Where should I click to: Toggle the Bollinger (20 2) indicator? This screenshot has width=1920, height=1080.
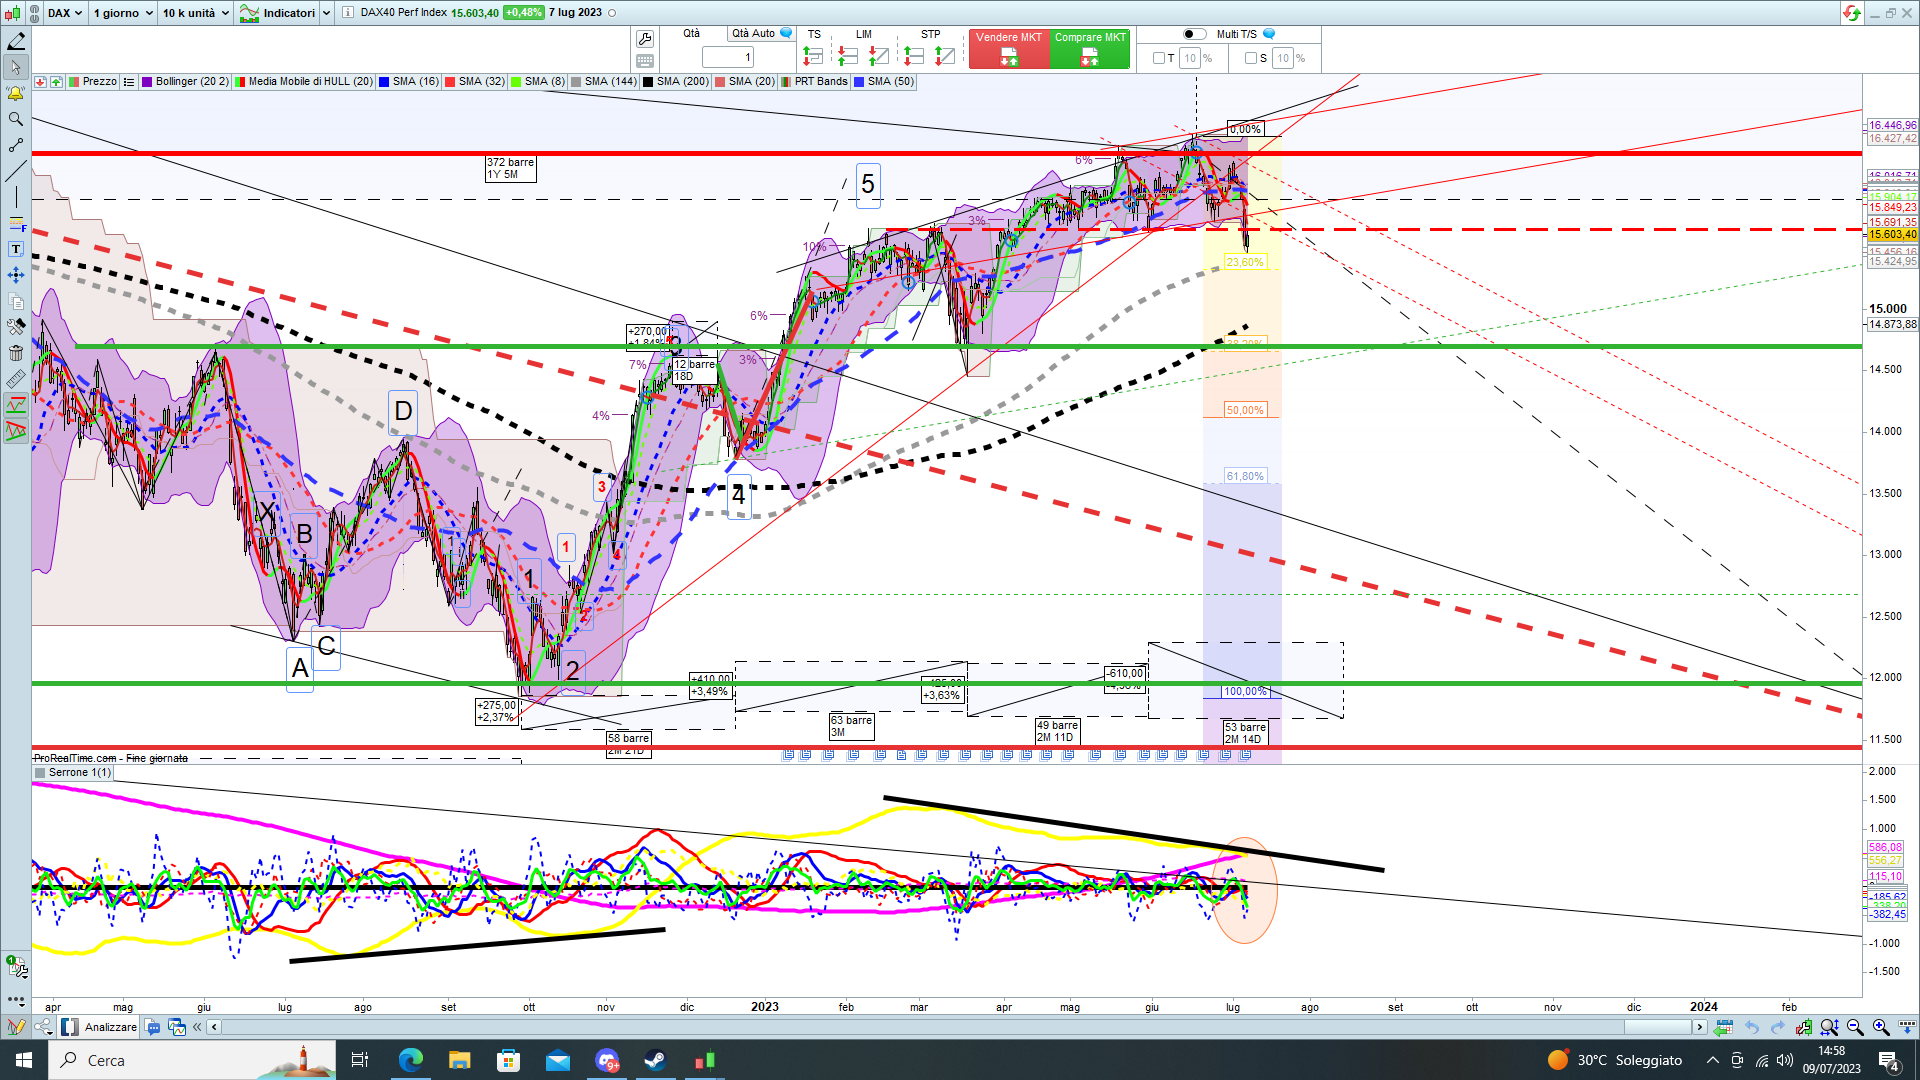click(x=185, y=82)
